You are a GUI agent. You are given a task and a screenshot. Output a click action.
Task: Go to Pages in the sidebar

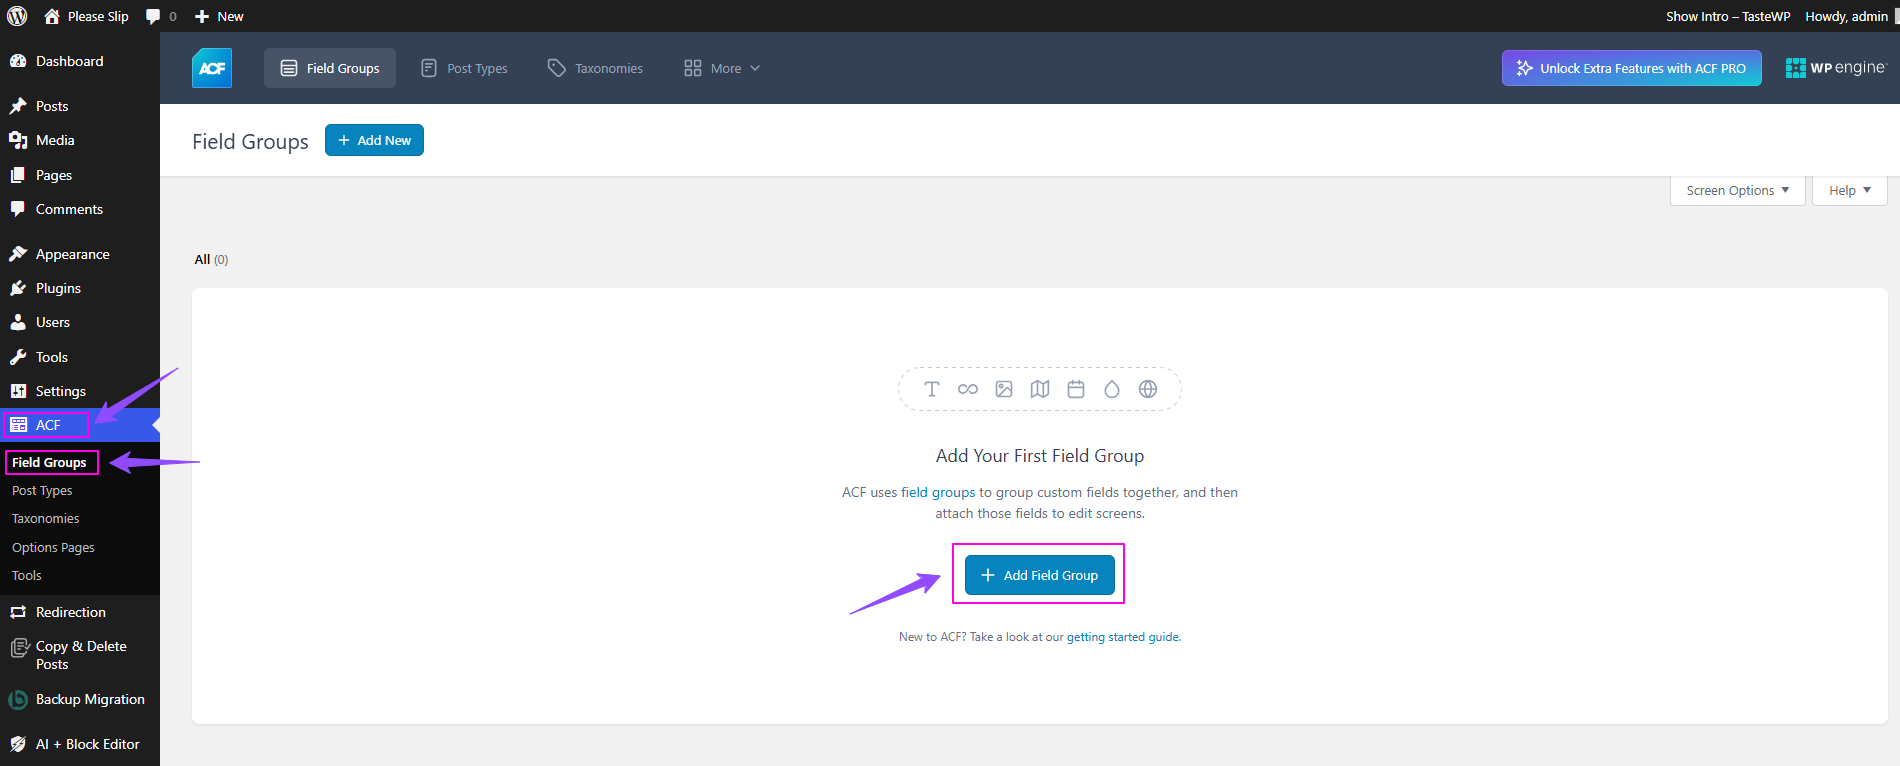pyautogui.click(x=80, y=175)
